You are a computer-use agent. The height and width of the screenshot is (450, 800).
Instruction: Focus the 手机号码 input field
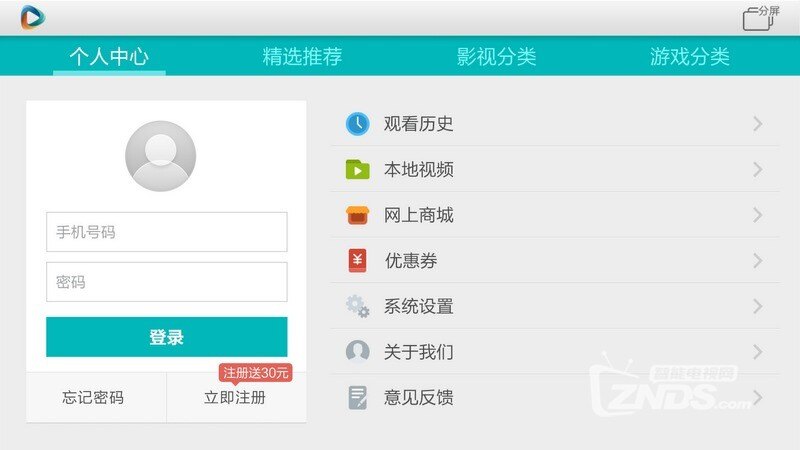click(x=166, y=232)
